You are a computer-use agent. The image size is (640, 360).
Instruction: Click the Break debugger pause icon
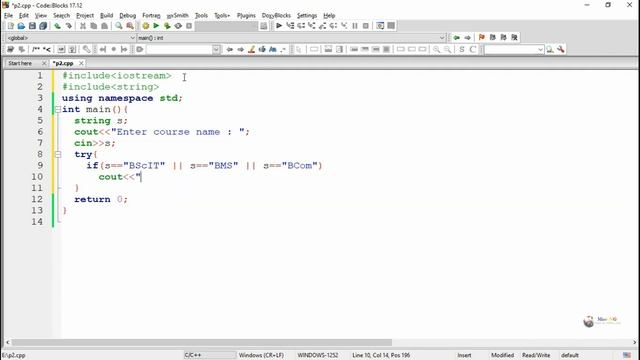(355, 26)
